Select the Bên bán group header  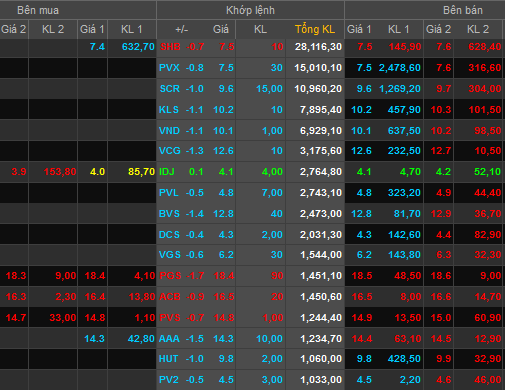(463, 10)
